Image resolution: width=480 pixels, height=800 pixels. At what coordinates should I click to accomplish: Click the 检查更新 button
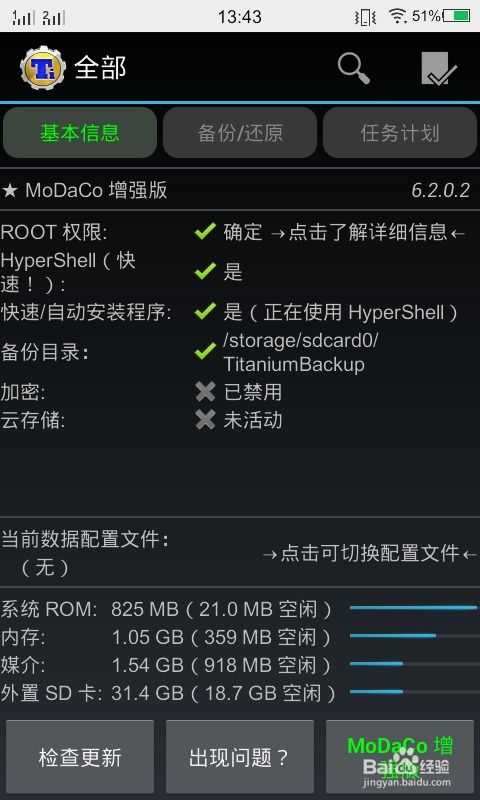(80, 757)
